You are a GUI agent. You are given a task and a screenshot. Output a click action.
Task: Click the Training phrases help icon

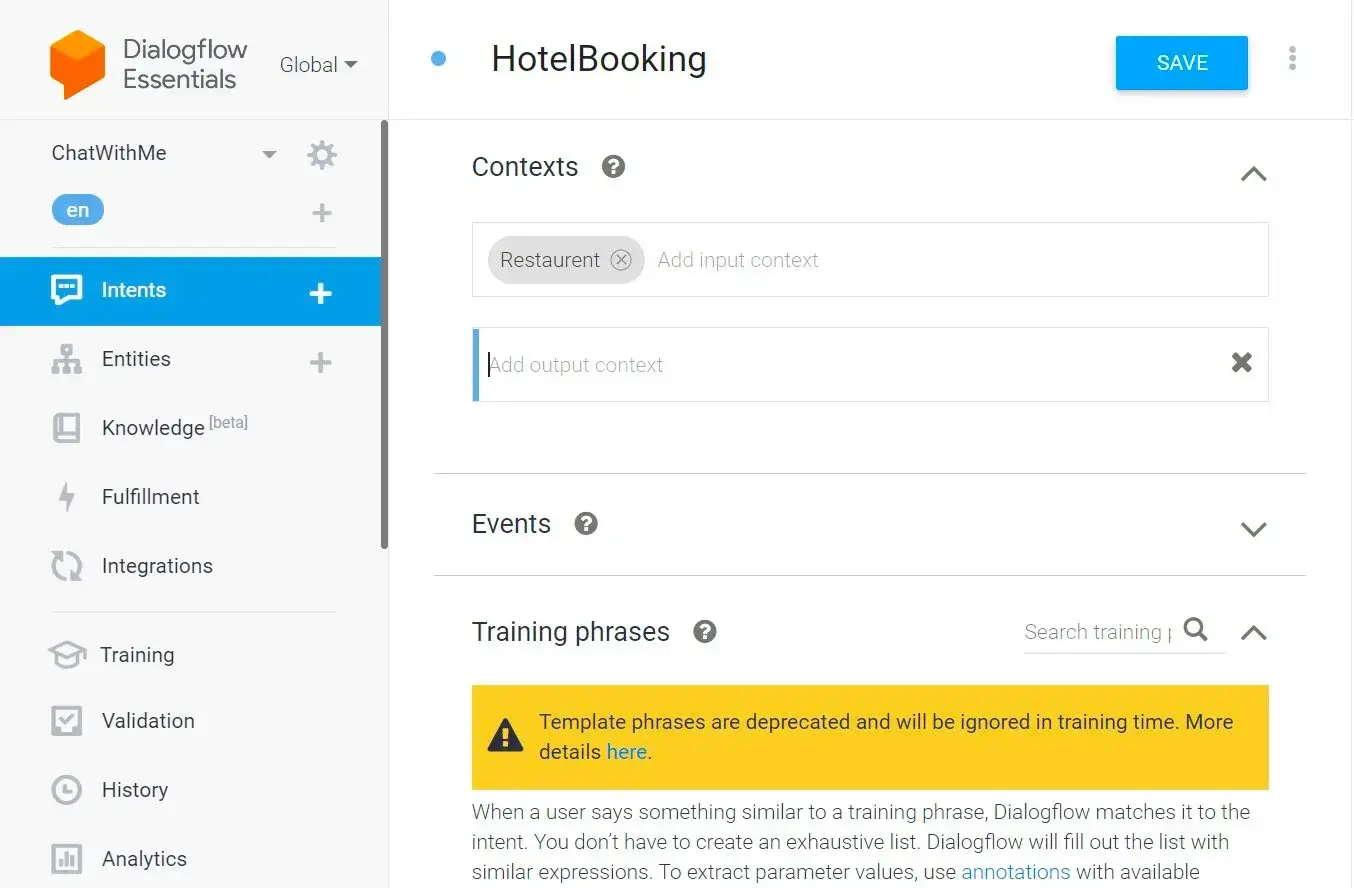point(705,632)
